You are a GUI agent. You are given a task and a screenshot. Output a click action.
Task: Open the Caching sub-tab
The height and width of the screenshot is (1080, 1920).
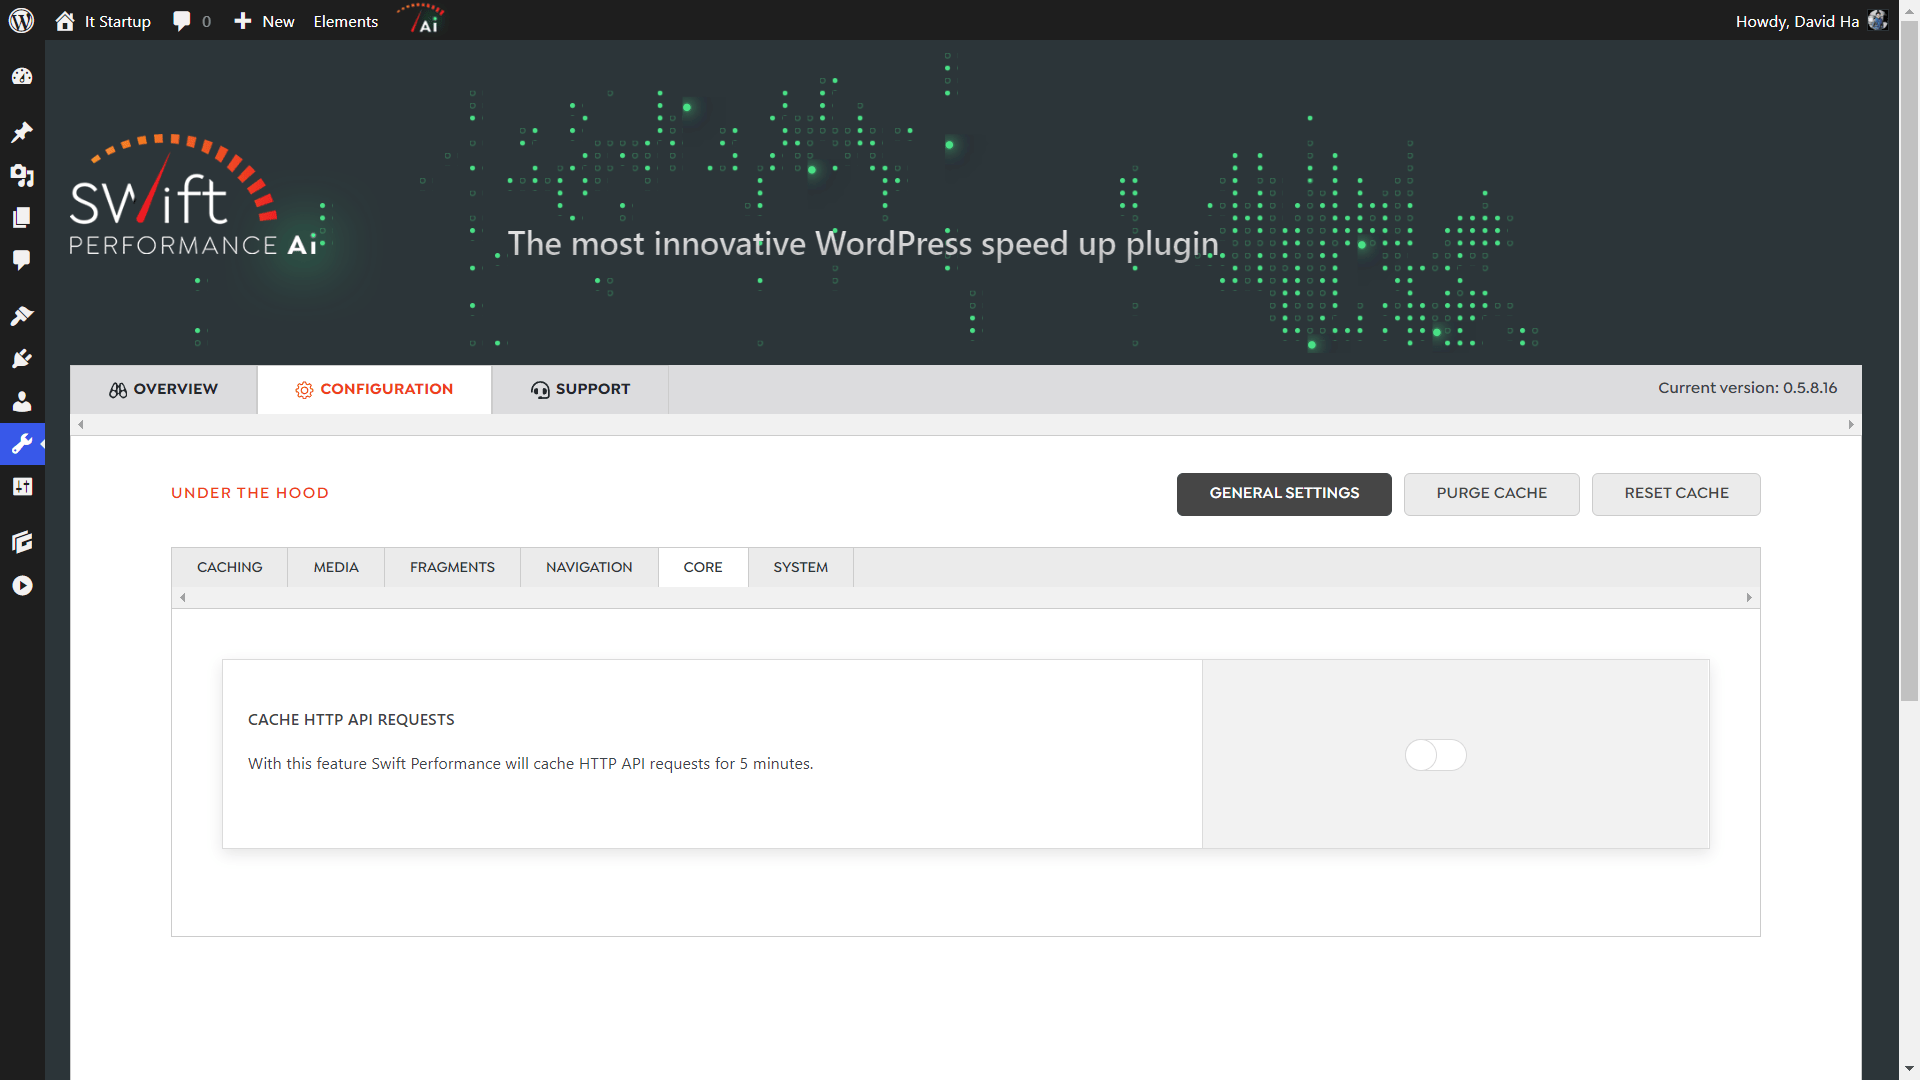point(230,567)
